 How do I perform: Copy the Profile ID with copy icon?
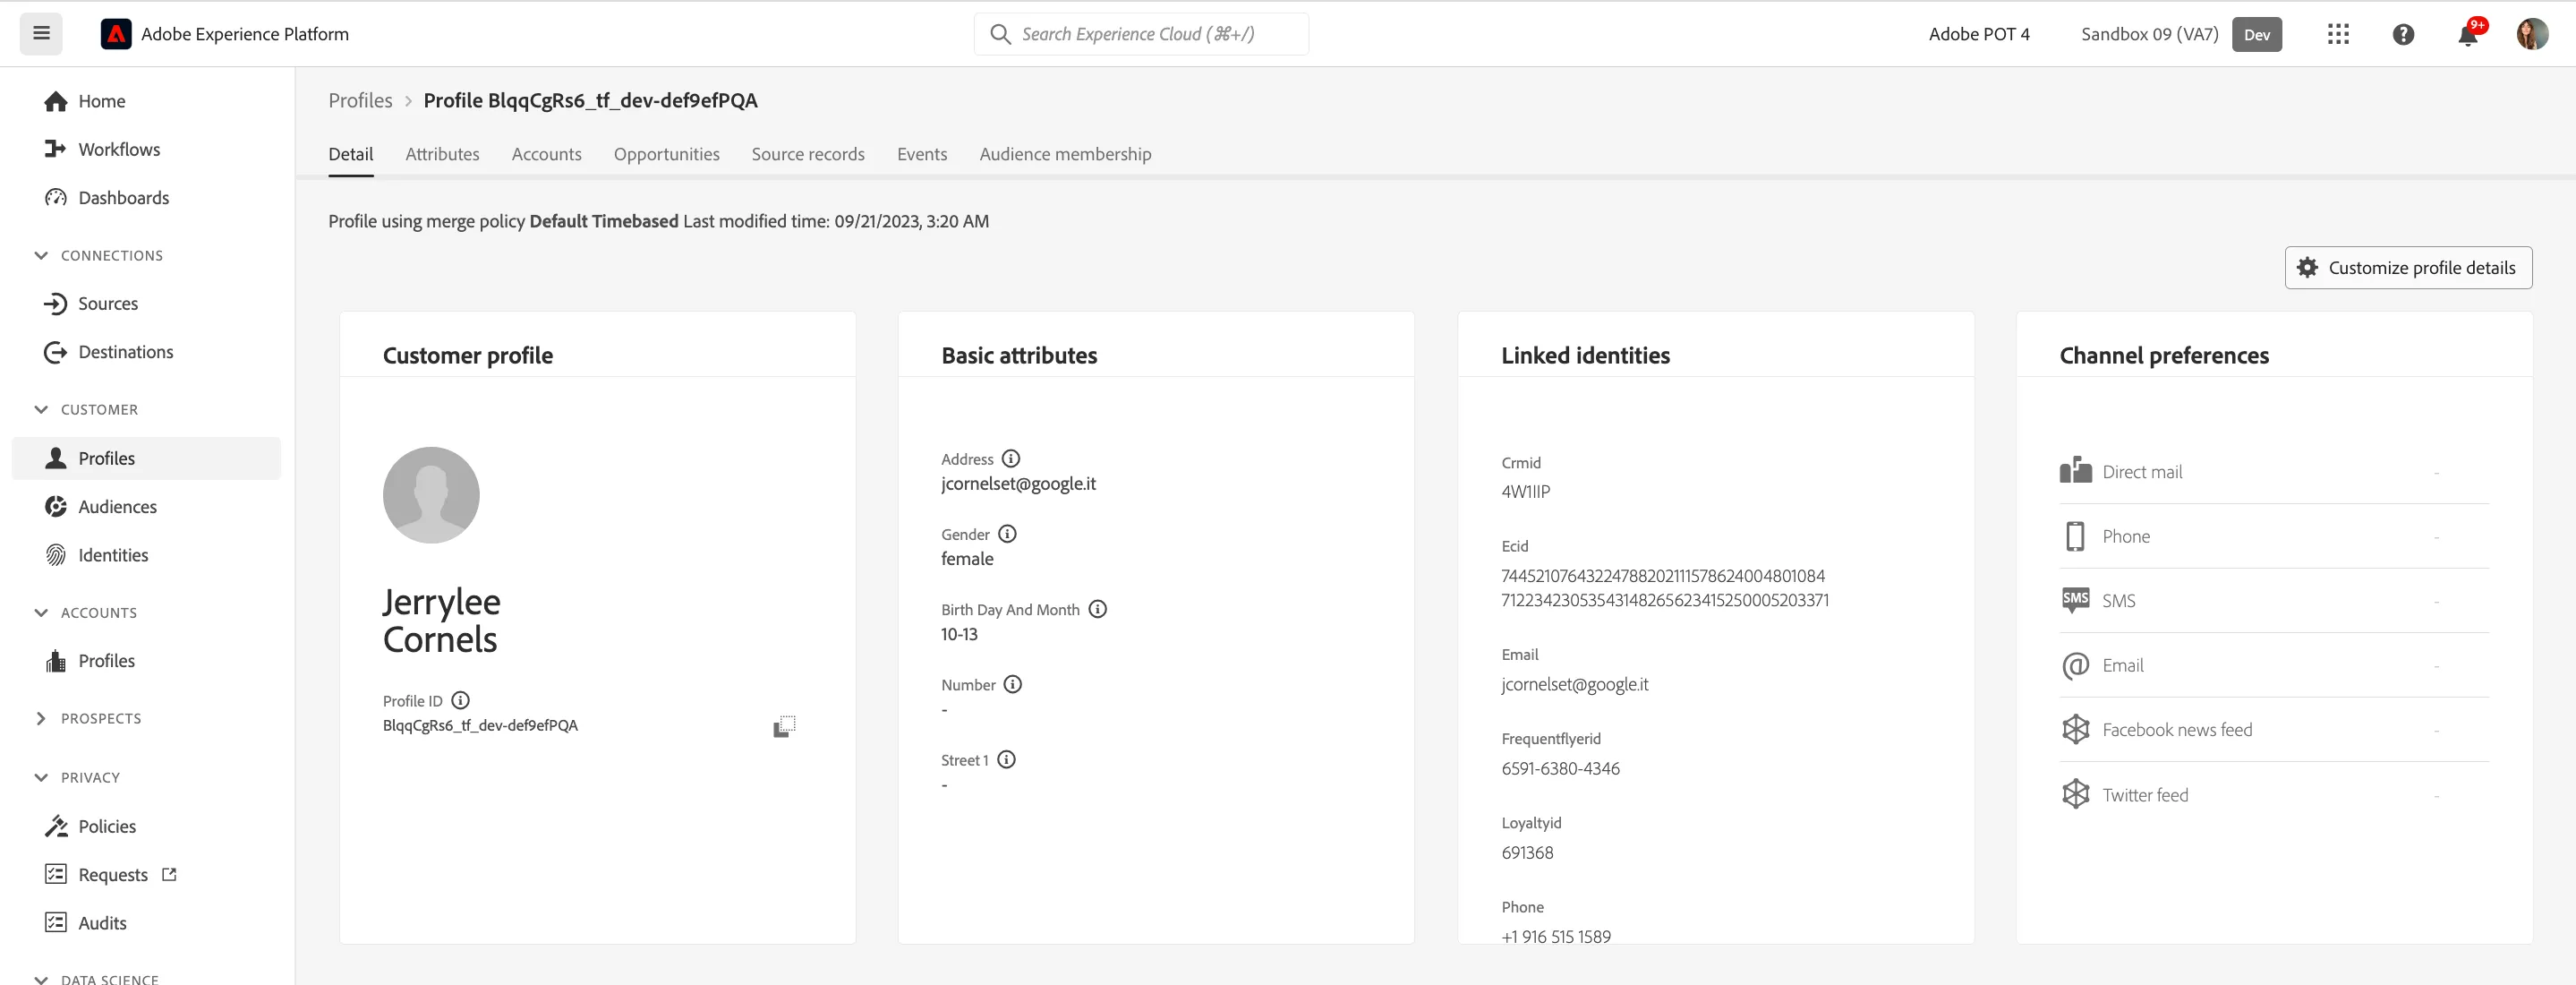tap(784, 726)
